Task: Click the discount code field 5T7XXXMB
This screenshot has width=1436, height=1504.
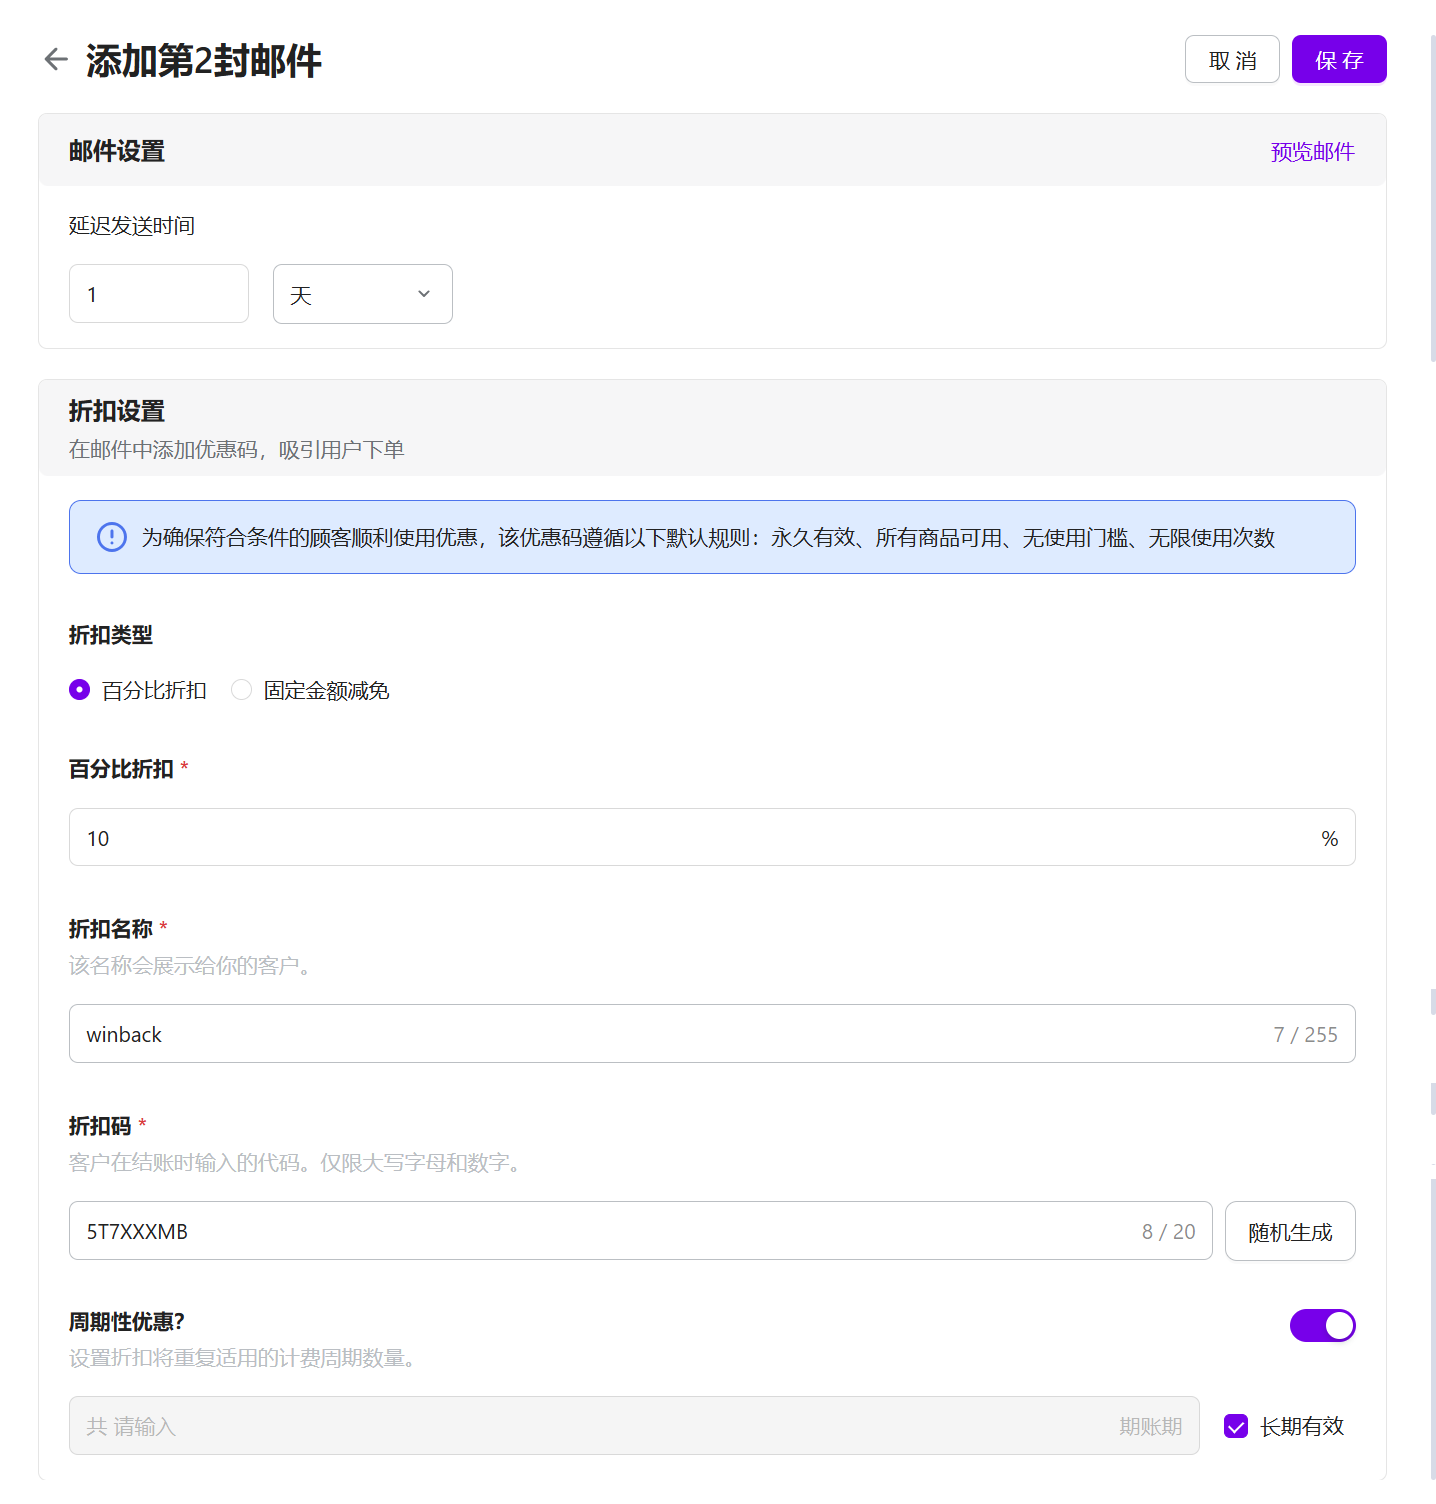Action: [x=600, y=1232]
